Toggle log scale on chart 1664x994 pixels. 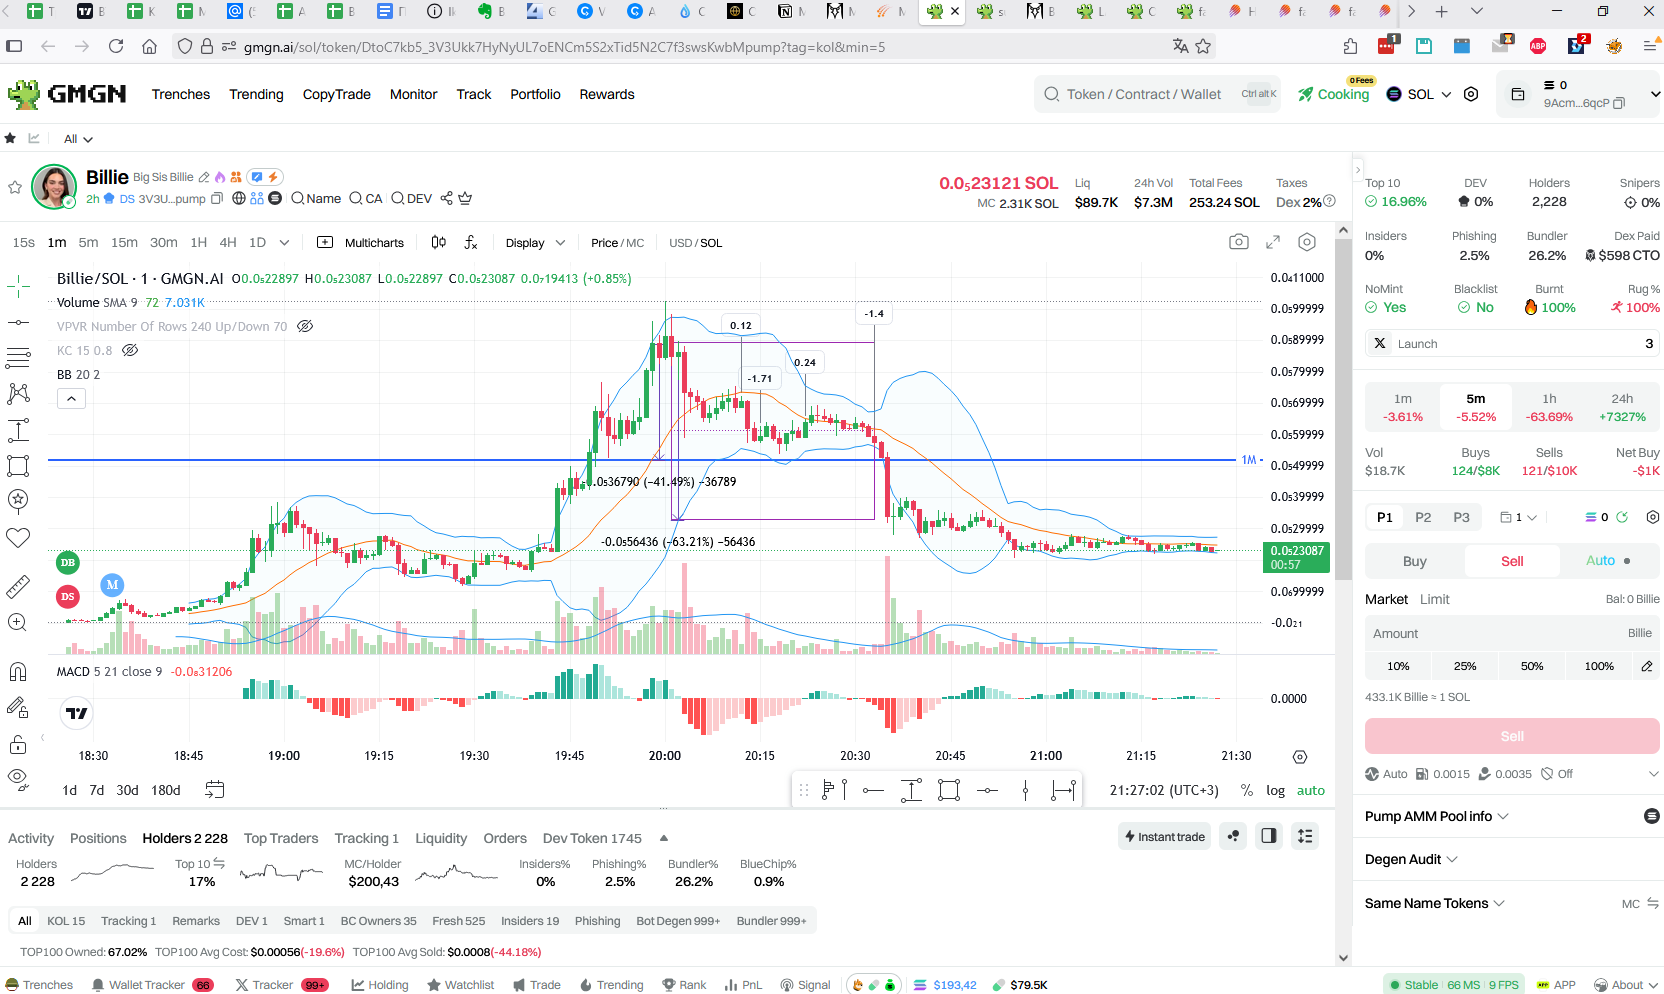pos(1275,790)
